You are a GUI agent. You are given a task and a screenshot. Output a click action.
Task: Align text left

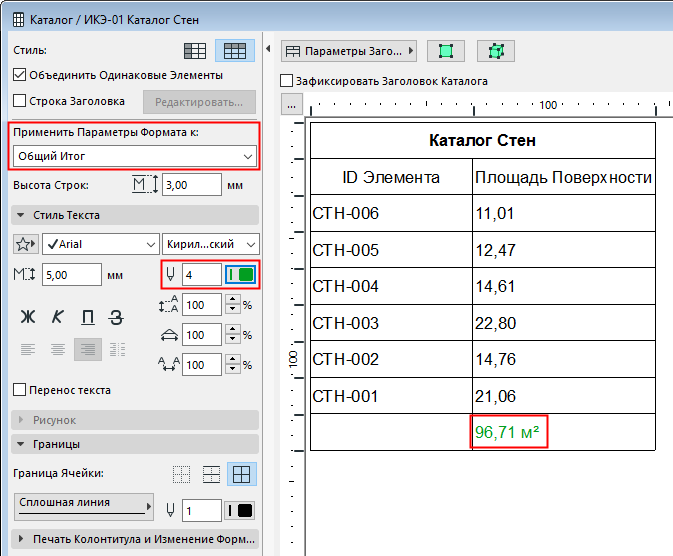click(28, 349)
